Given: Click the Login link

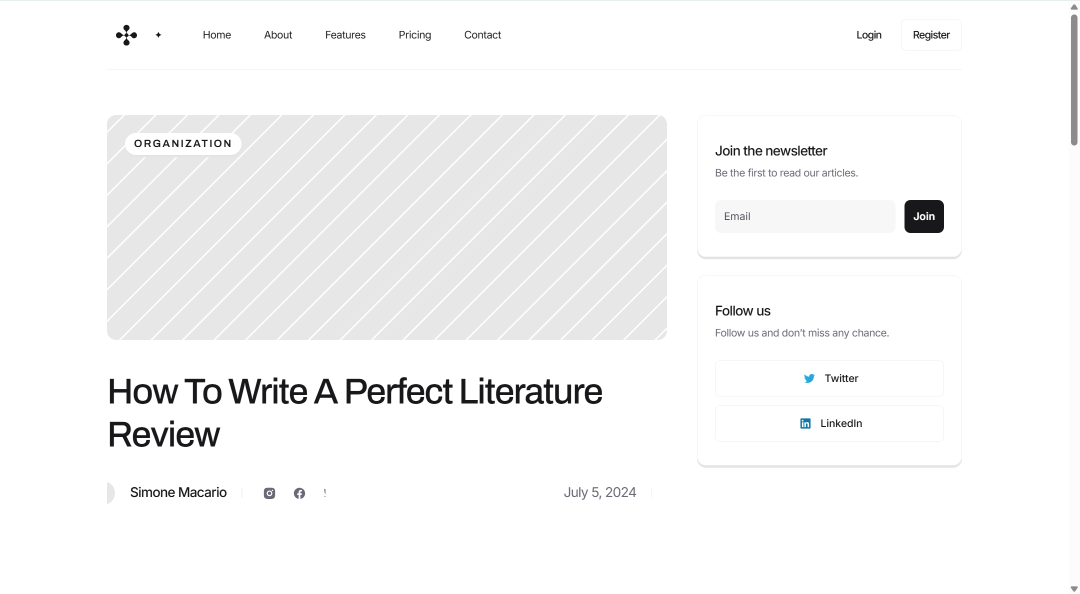Looking at the screenshot, I should (869, 35).
